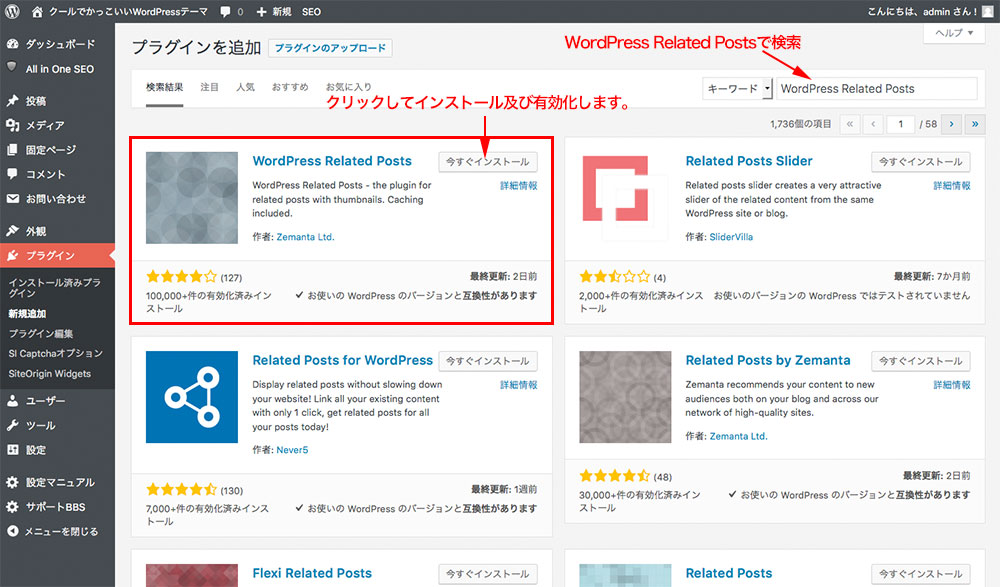Click the WordPress logo in admin bar

coord(12,11)
